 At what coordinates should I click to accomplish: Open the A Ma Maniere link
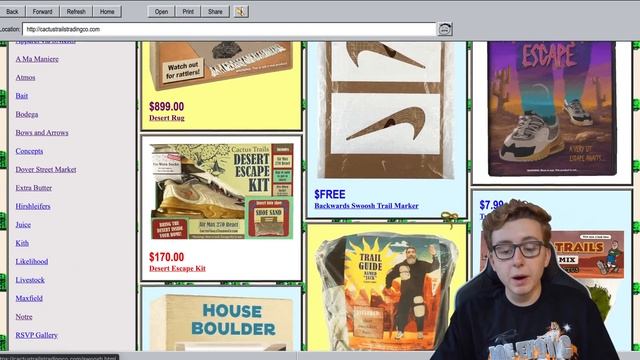37,59
